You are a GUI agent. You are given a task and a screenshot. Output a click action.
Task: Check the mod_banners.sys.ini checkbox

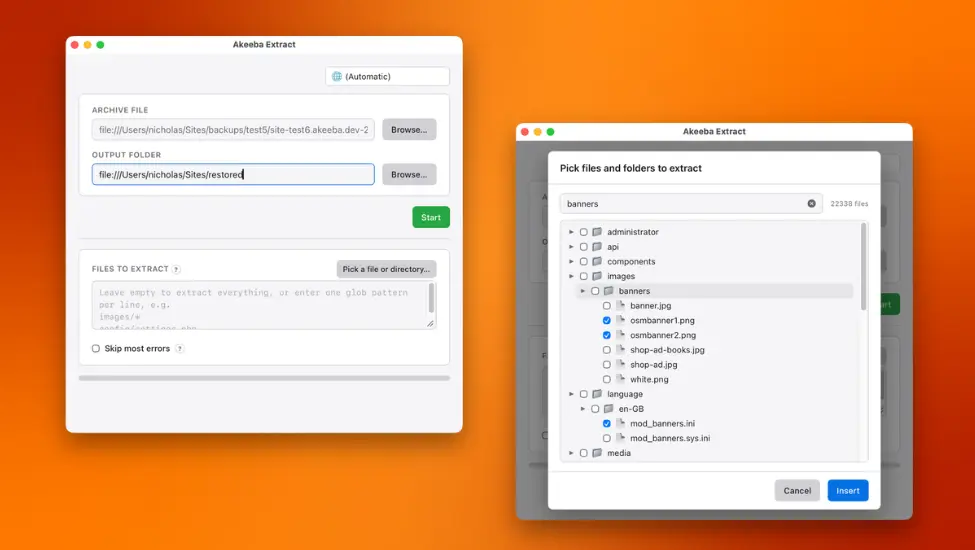coord(606,438)
